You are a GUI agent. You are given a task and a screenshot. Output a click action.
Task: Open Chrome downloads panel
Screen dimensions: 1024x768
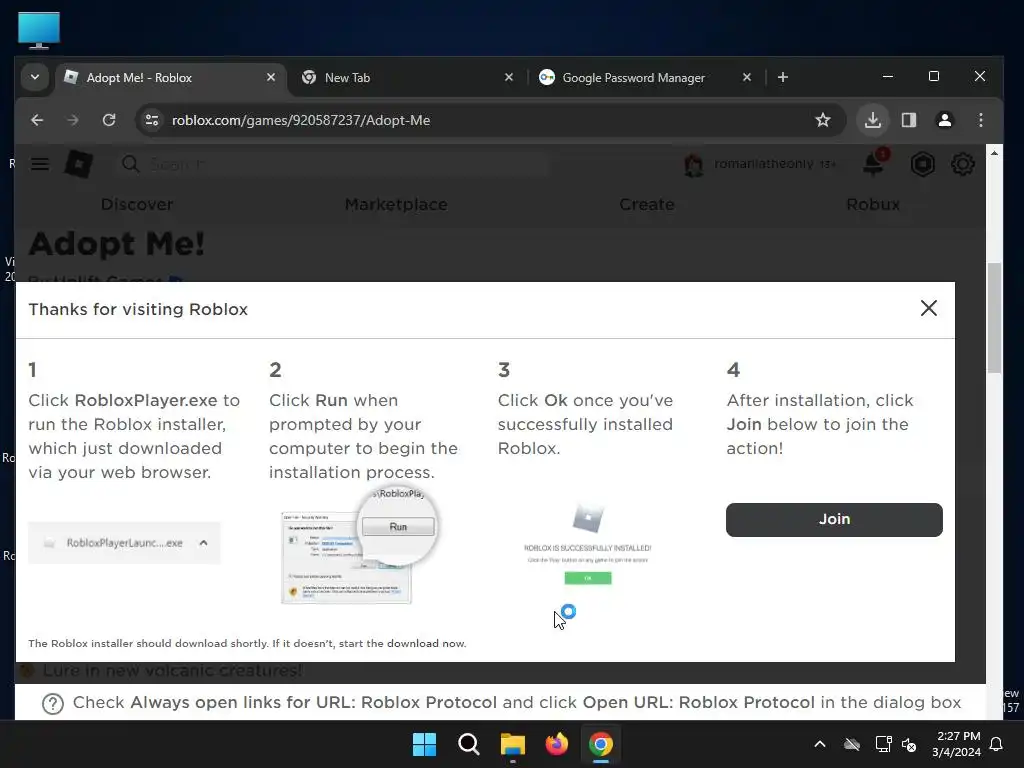coord(873,120)
